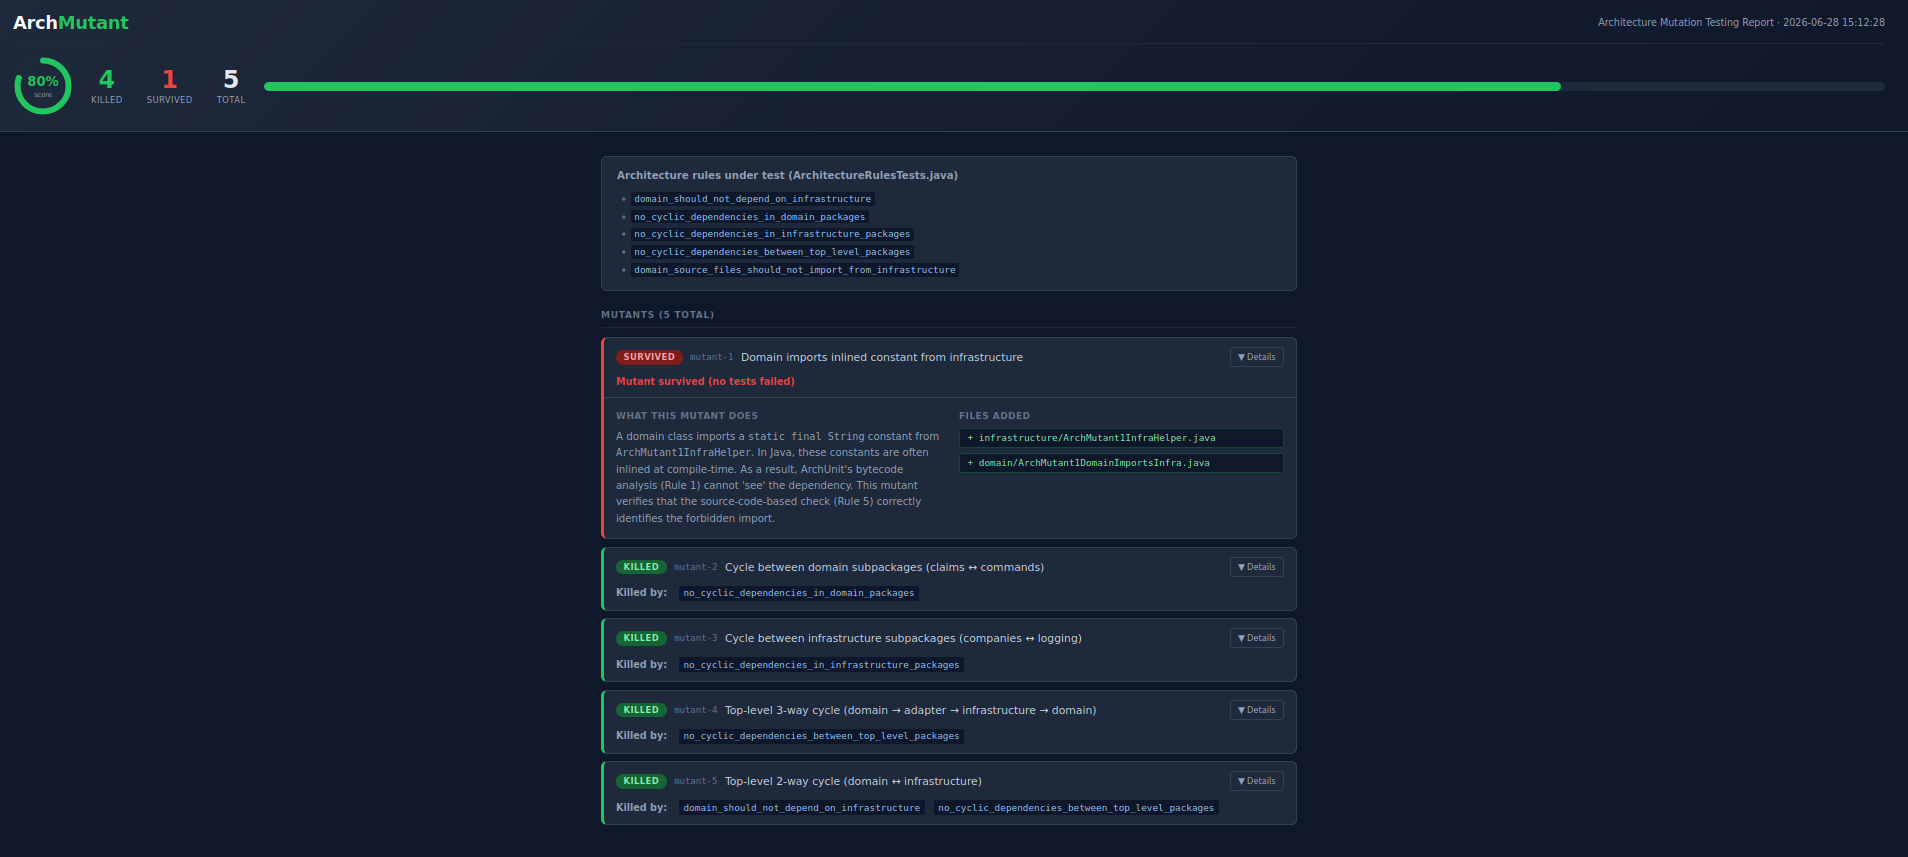
Task: Click added file infrastructure/ArchMutant1InfraHelper.java
Action: click(1121, 438)
